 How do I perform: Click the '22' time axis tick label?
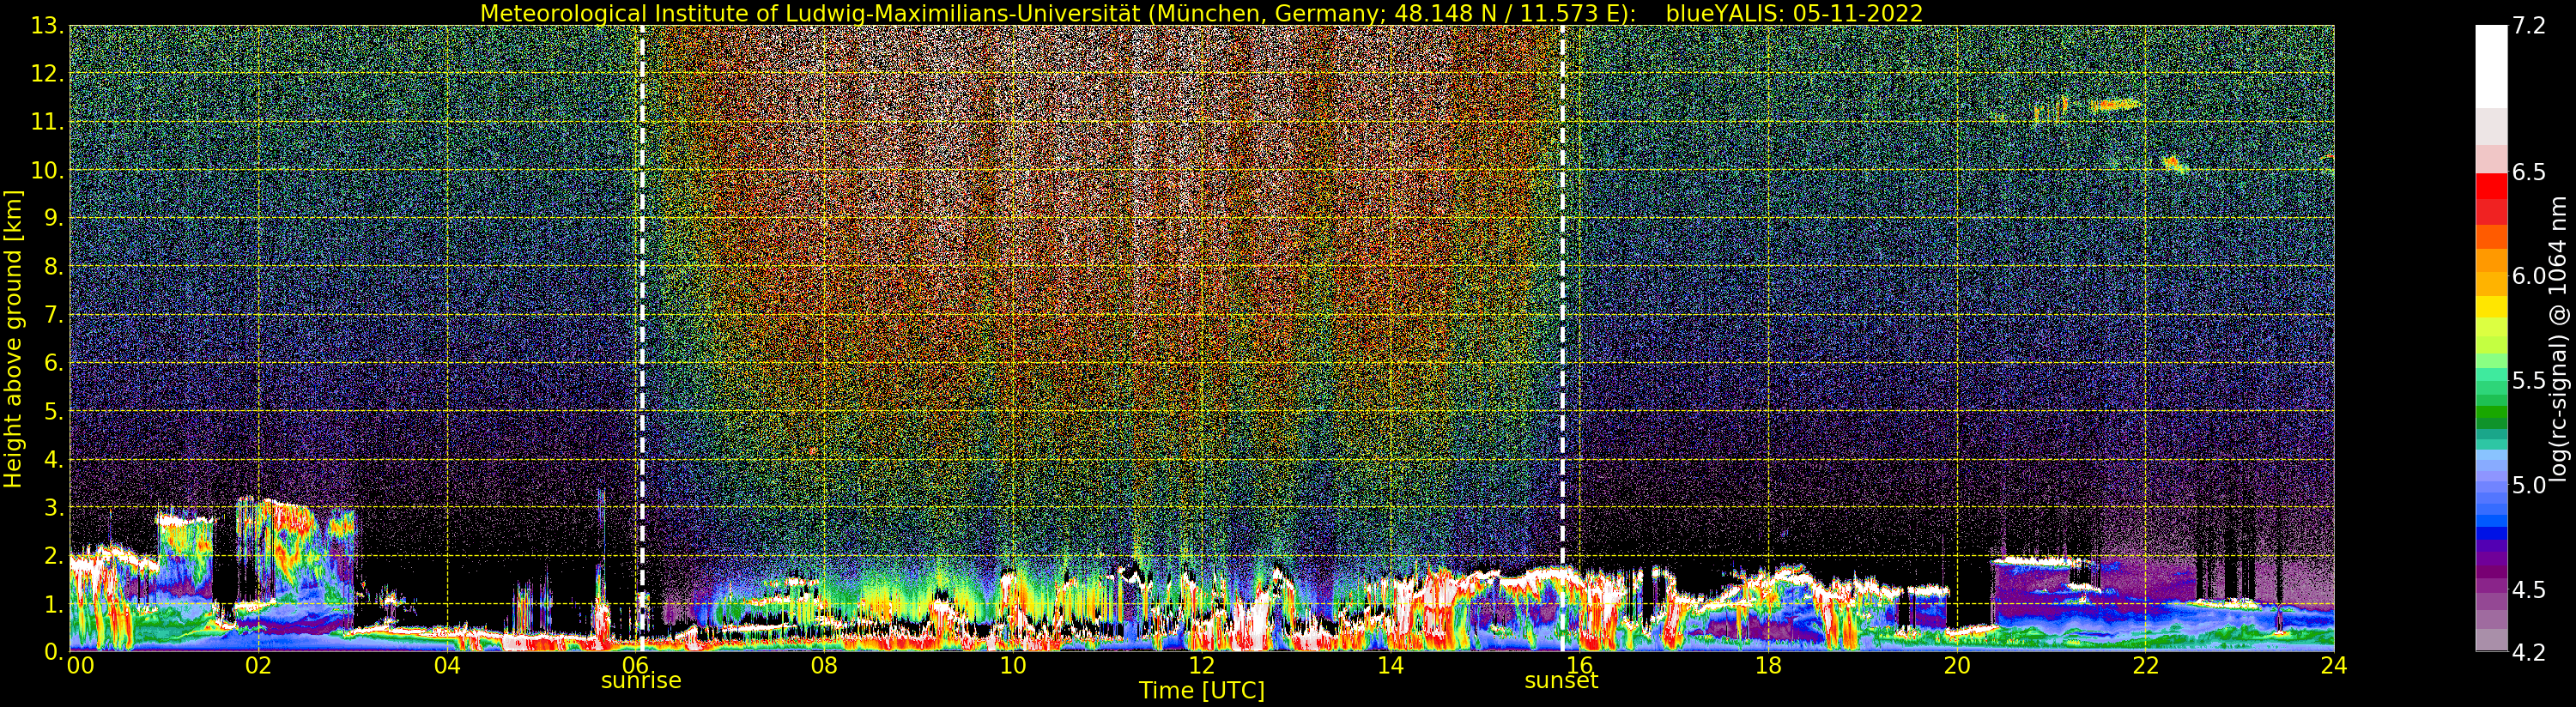[2145, 665]
